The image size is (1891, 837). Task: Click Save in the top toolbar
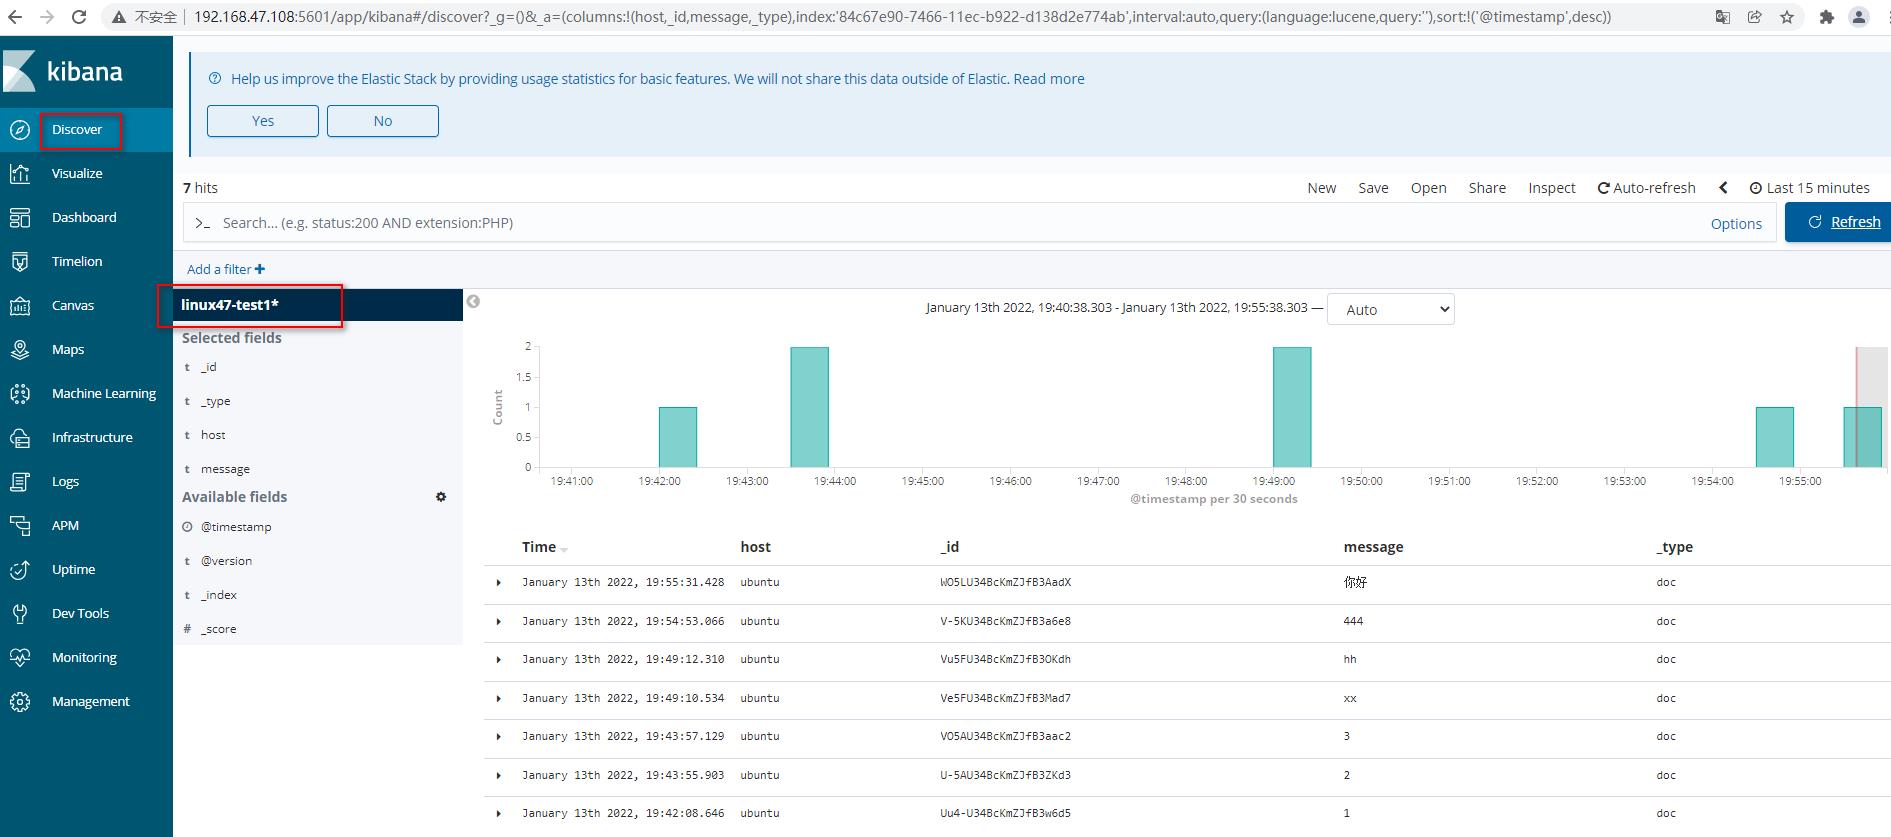point(1373,188)
